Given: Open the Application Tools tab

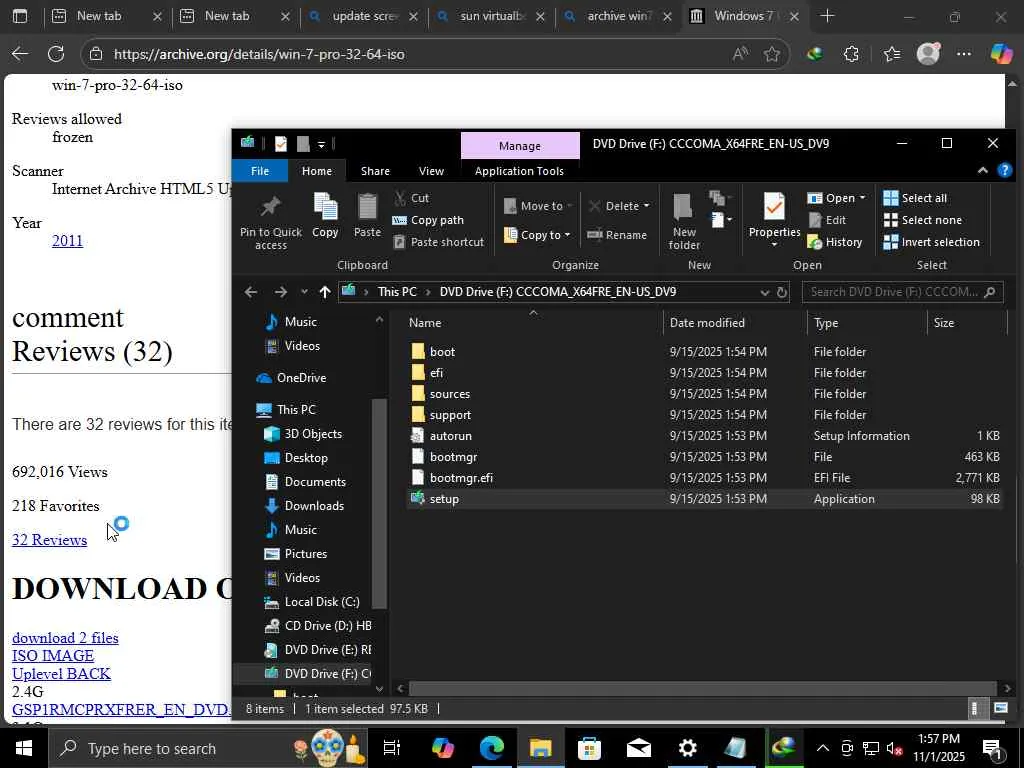Looking at the screenshot, I should (519, 171).
